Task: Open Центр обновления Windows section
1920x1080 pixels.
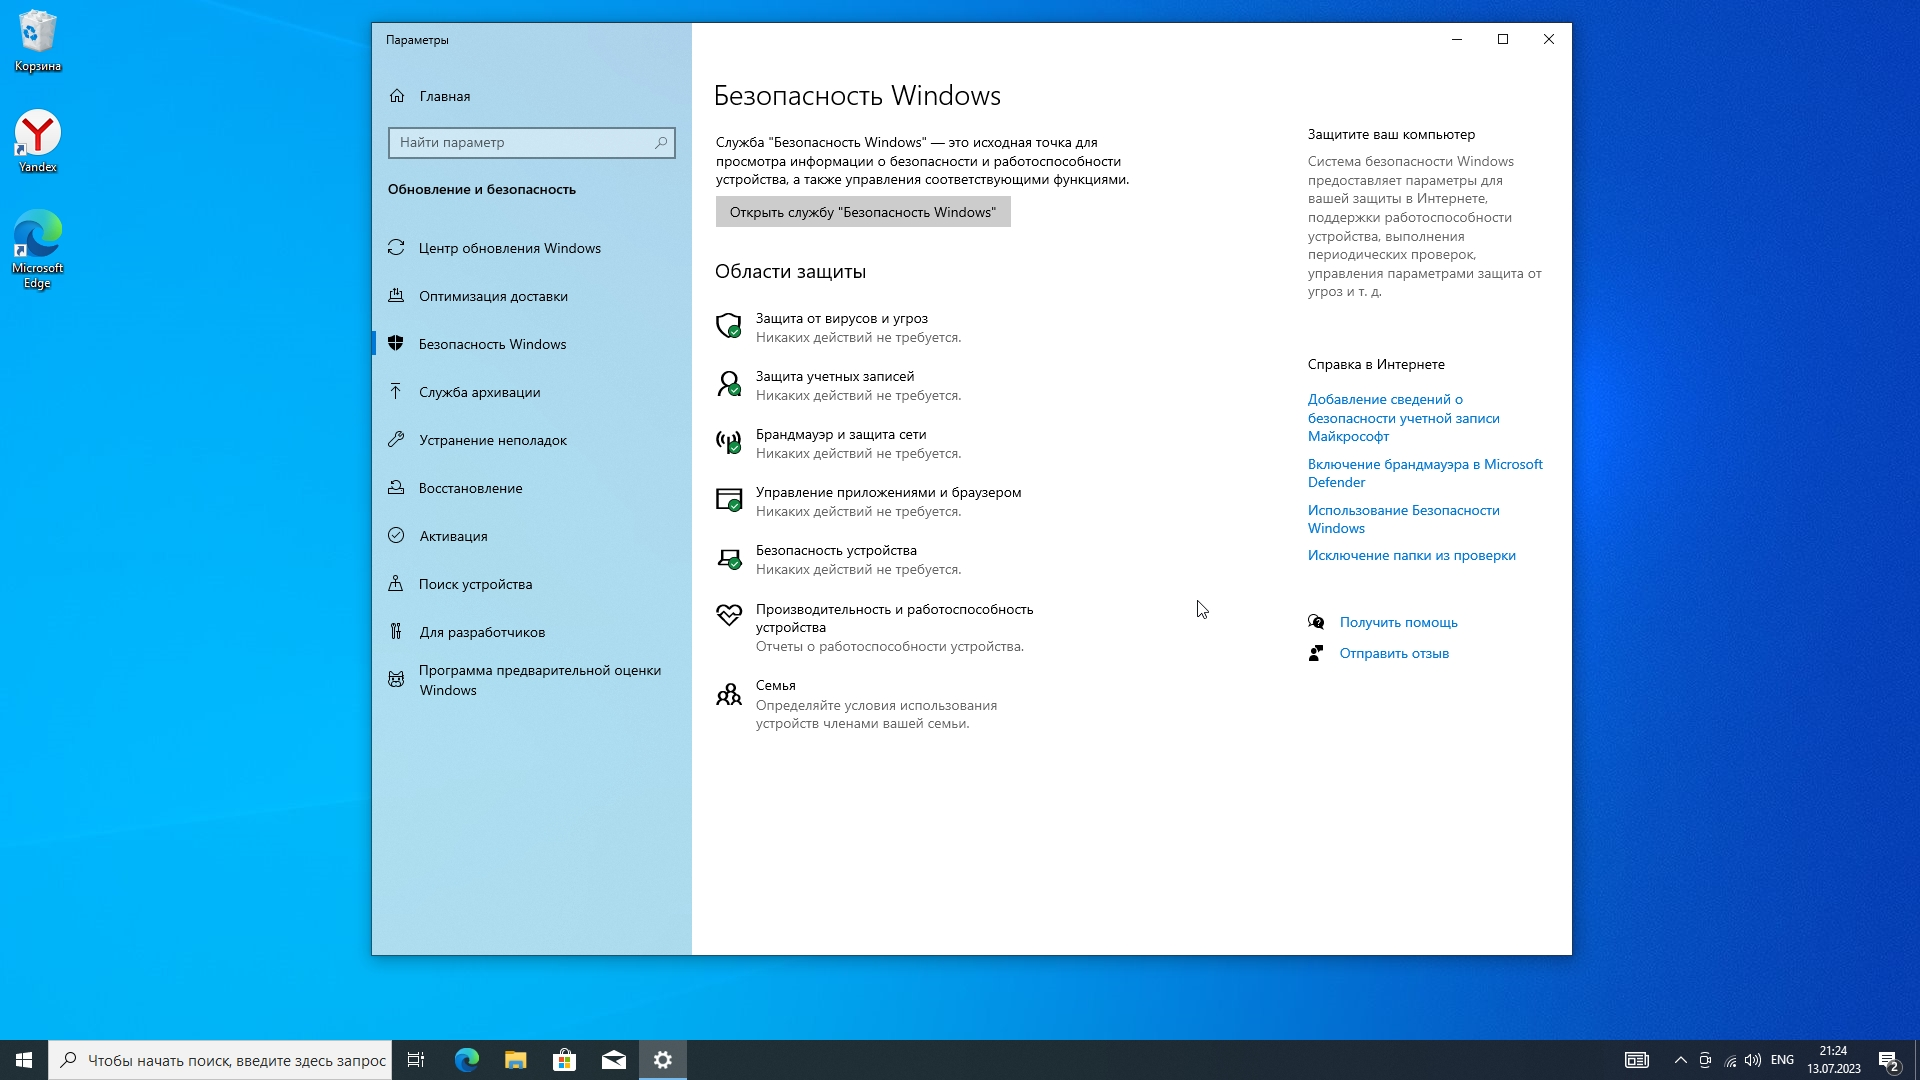Action: coord(509,248)
